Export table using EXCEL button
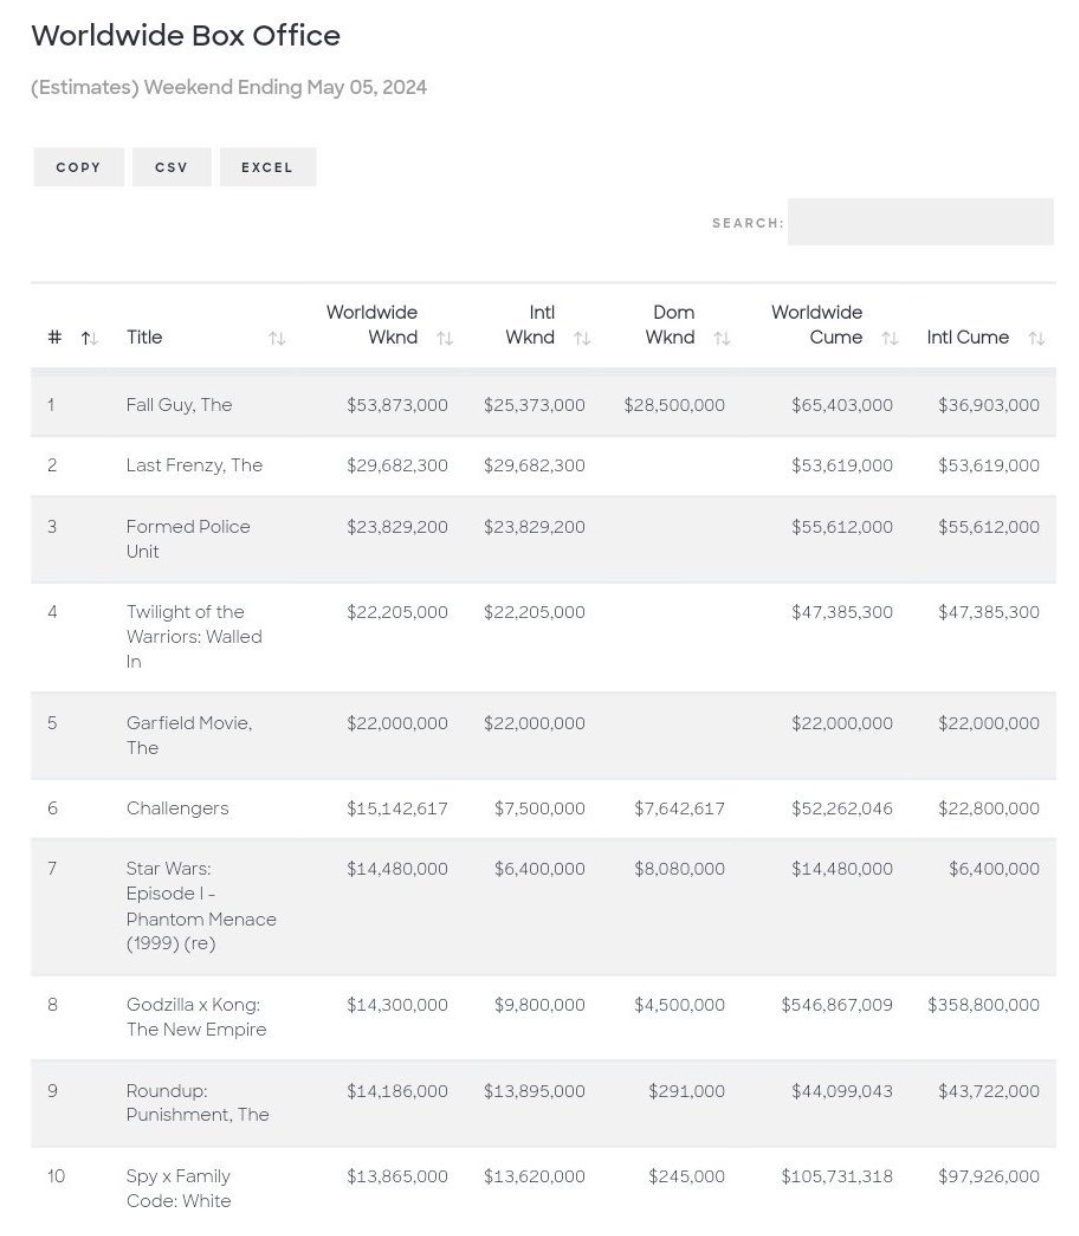This screenshot has width=1079, height=1236. [267, 167]
